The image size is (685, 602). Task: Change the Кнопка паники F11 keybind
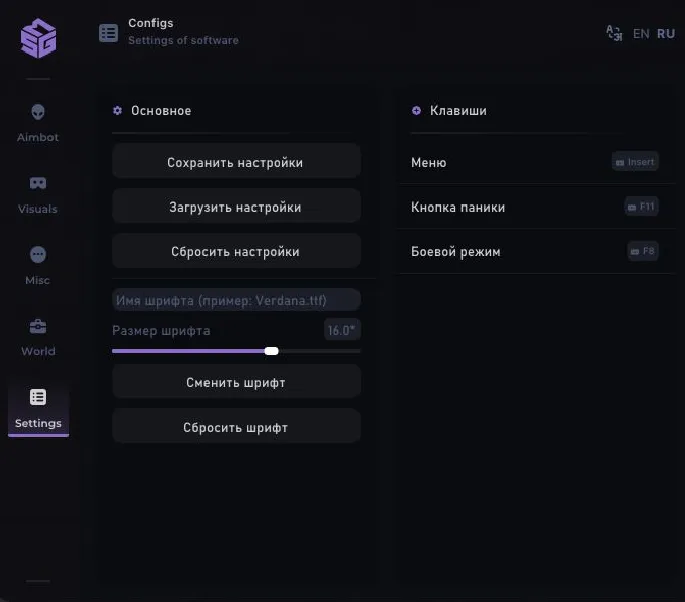tap(641, 207)
